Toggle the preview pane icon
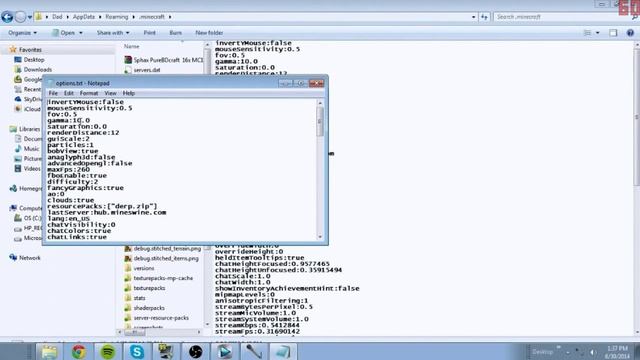This screenshot has width=640, height=360. 613,33
